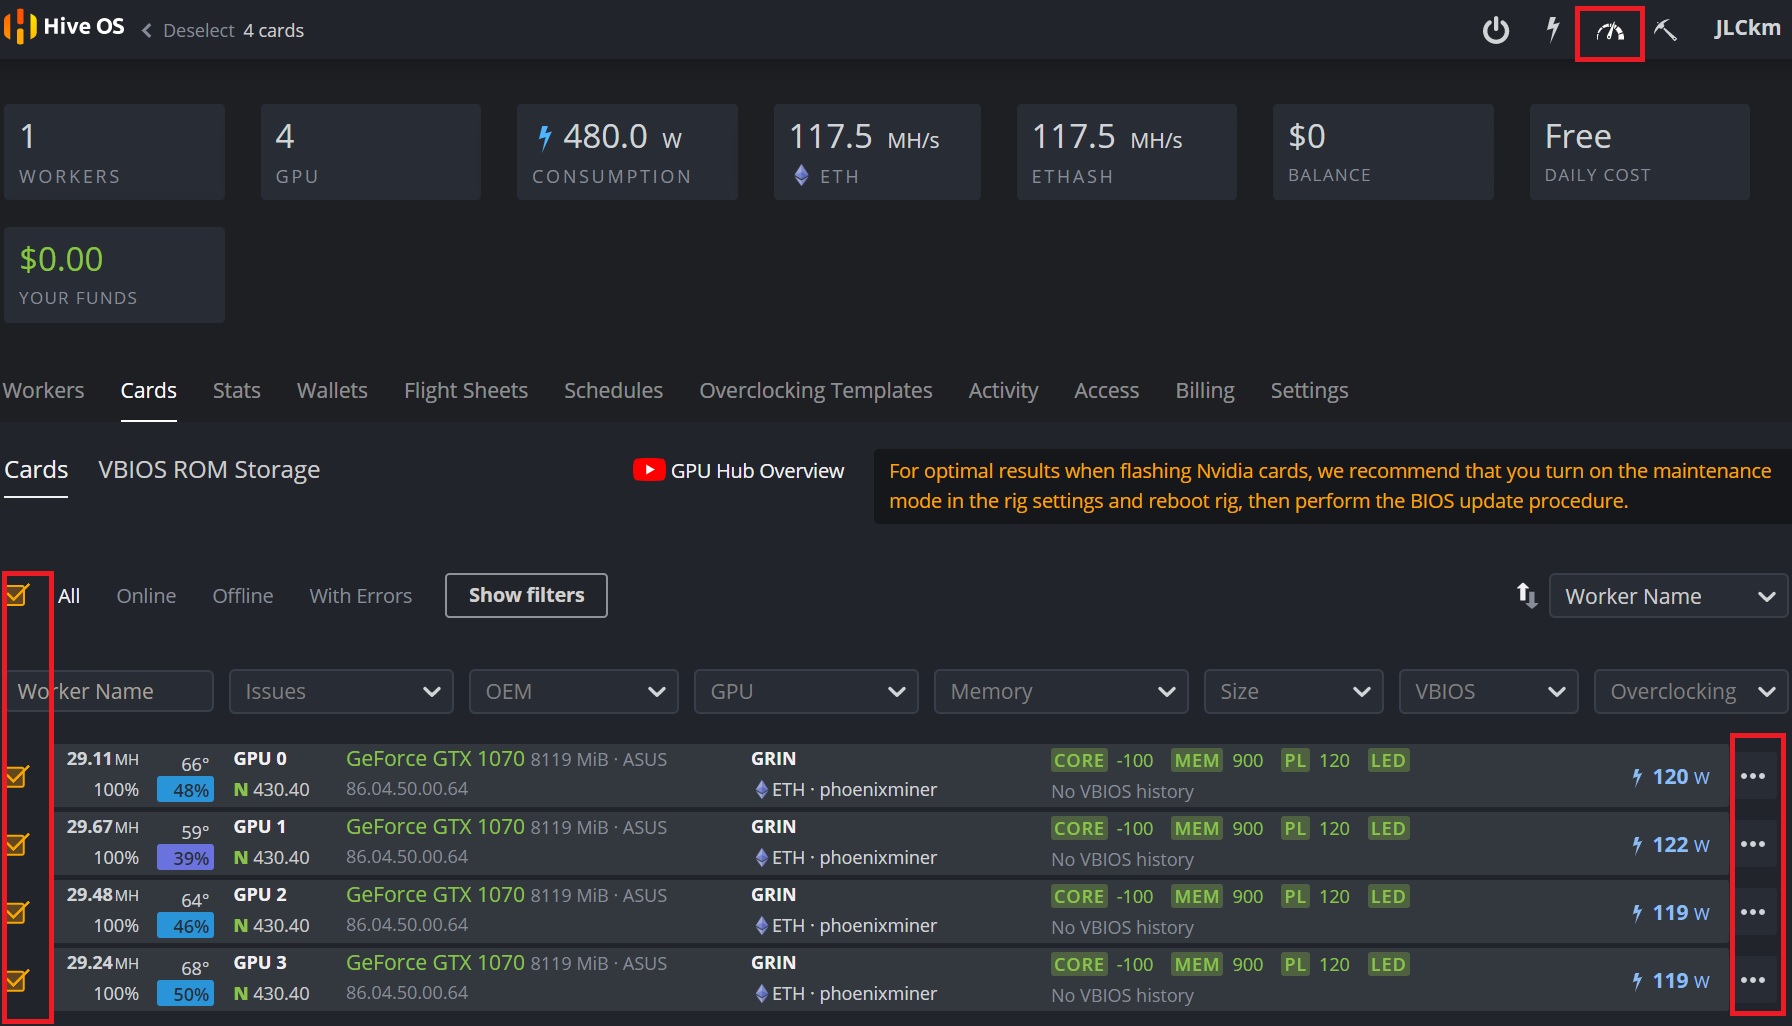Image resolution: width=1792 pixels, height=1026 pixels.
Task: Open the Billing tab
Action: [x=1205, y=390]
